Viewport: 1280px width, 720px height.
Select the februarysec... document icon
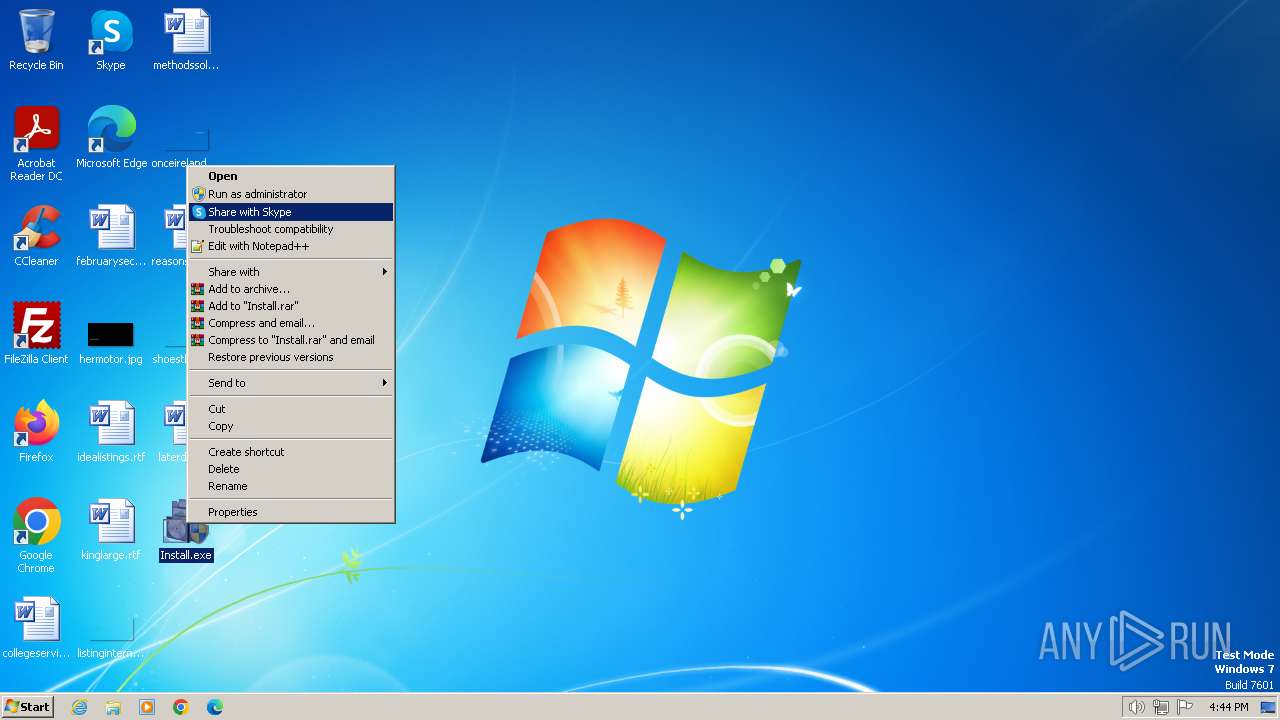(111, 236)
